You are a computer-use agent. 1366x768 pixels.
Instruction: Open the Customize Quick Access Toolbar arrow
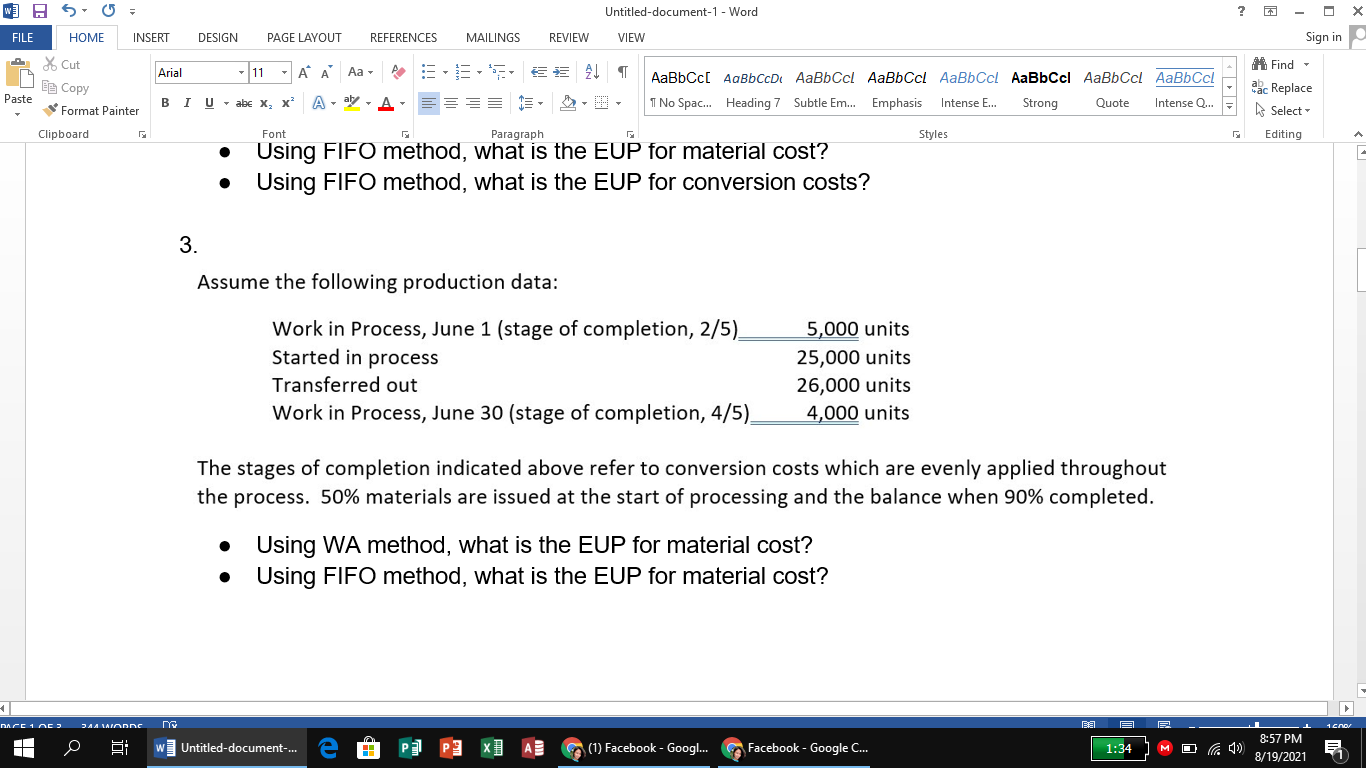[x=131, y=12]
